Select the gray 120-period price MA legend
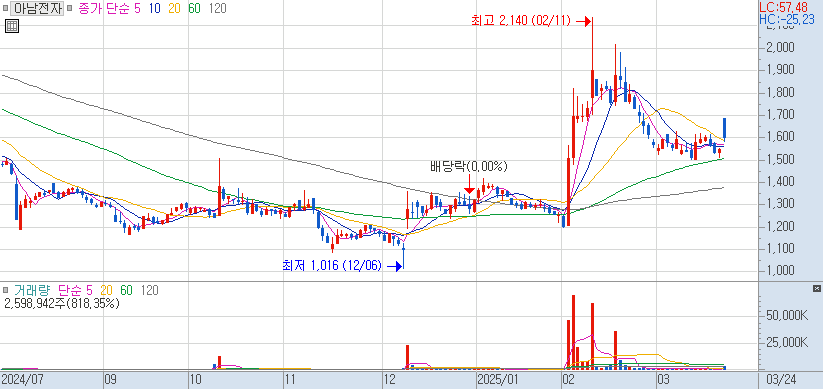The width and height of the screenshot is (823, 389). pos(217,8)
